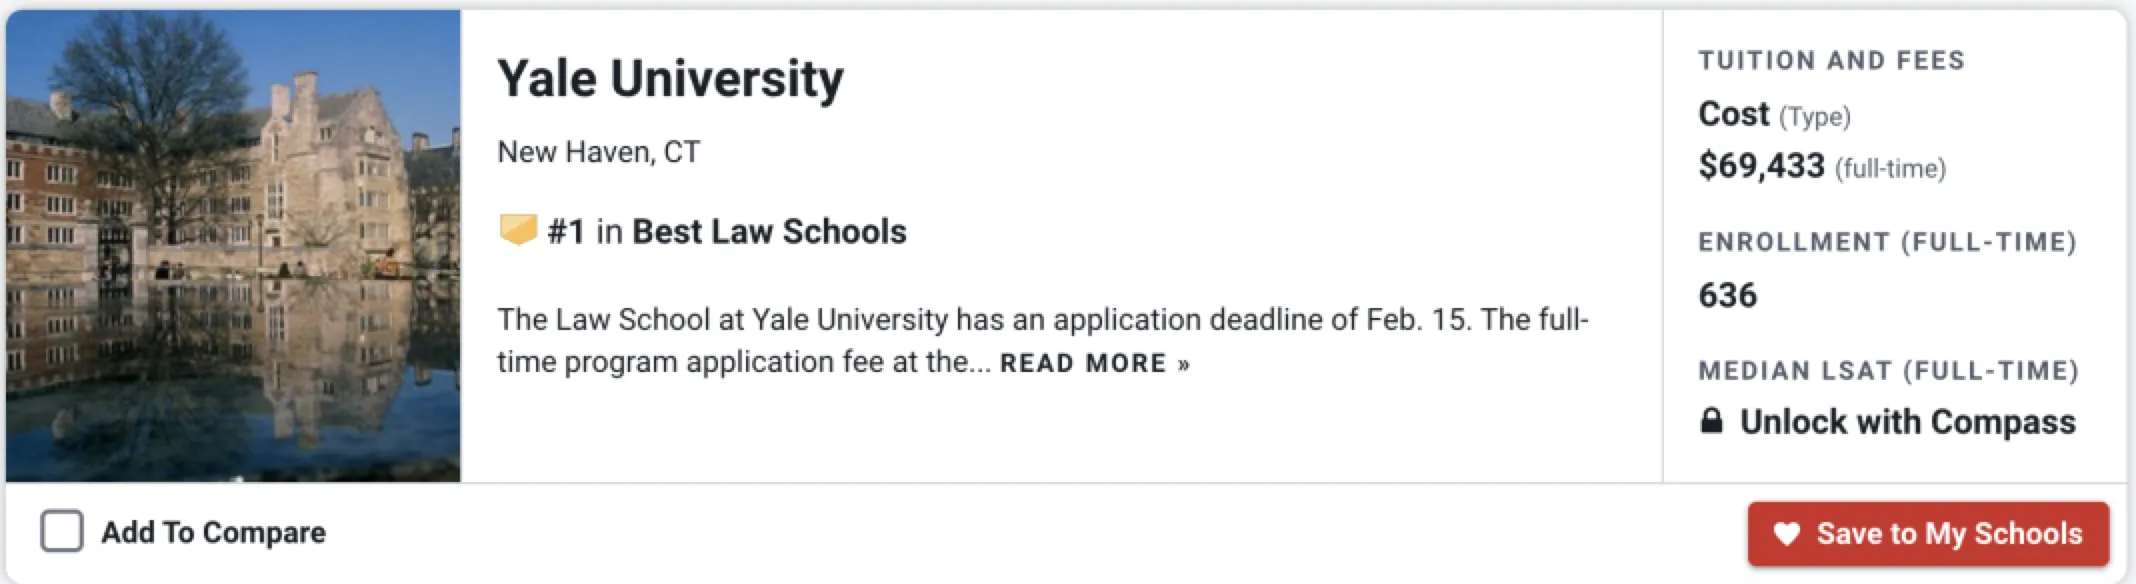Click the lock icon beside Unlock with Compass
Image resolution: width=2136 pixels, height=584 pixels.
coord(1711,421)
